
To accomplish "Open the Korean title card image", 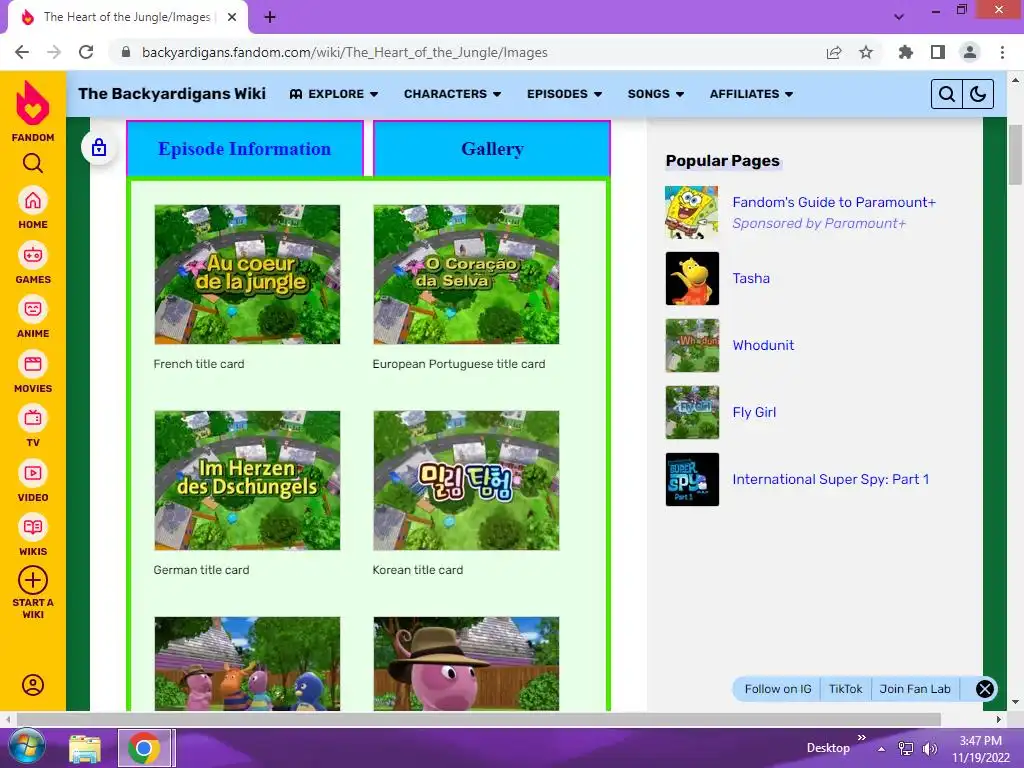I will (x=466, y=480).
